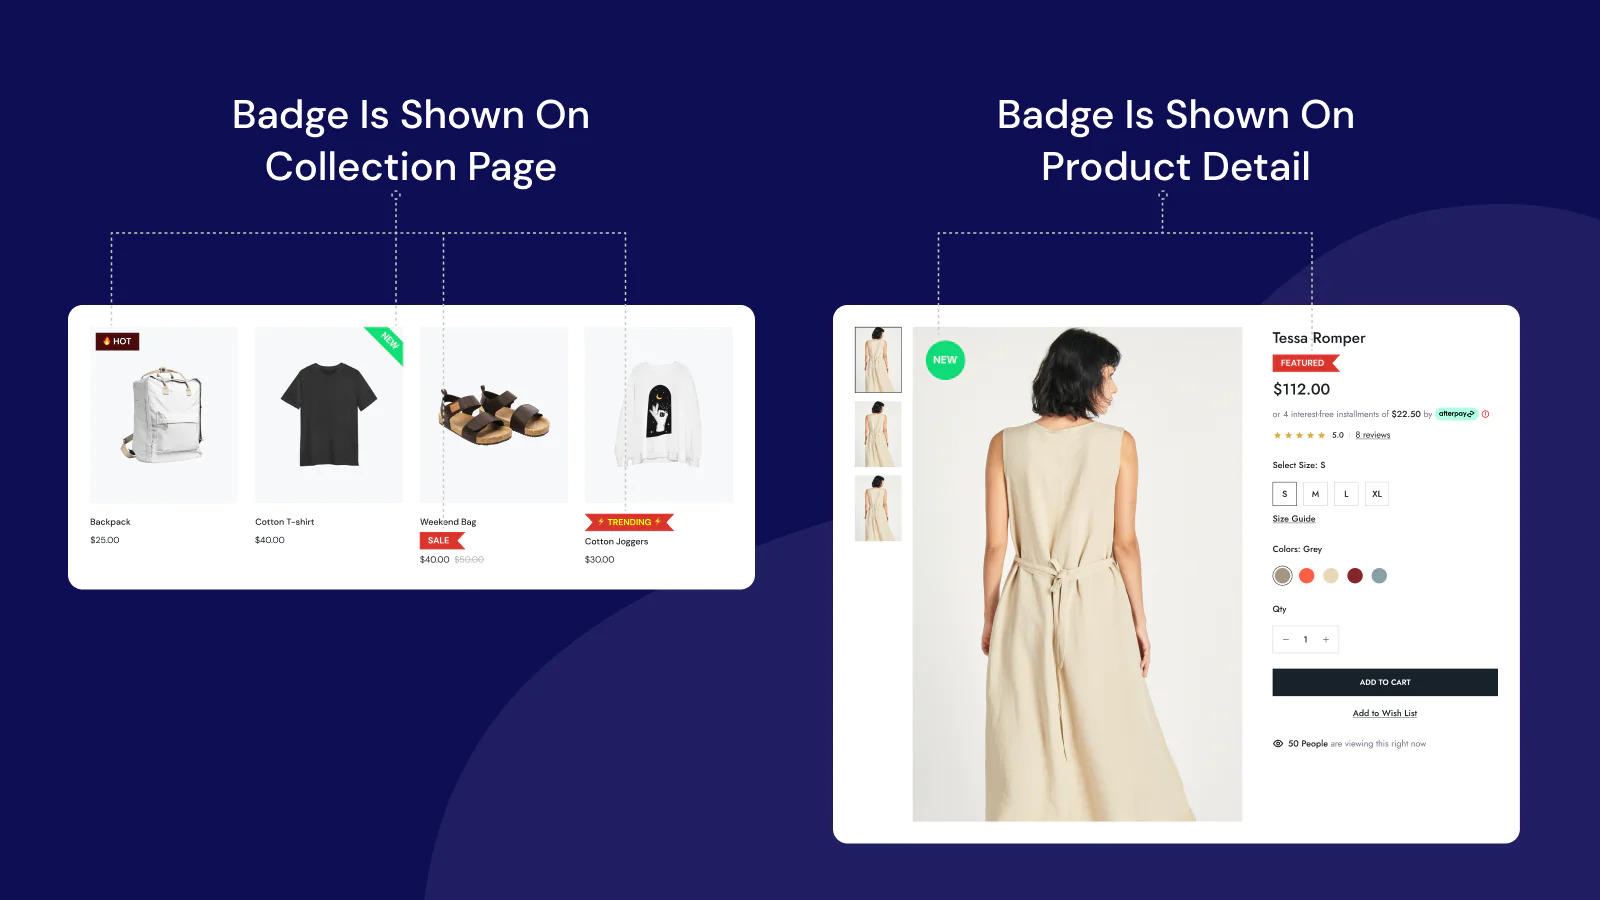Click the TRENDING badge above Cotton Joggers
Image resolution: width=1600 pixels, height=900 pixels.
click(629, 522)
